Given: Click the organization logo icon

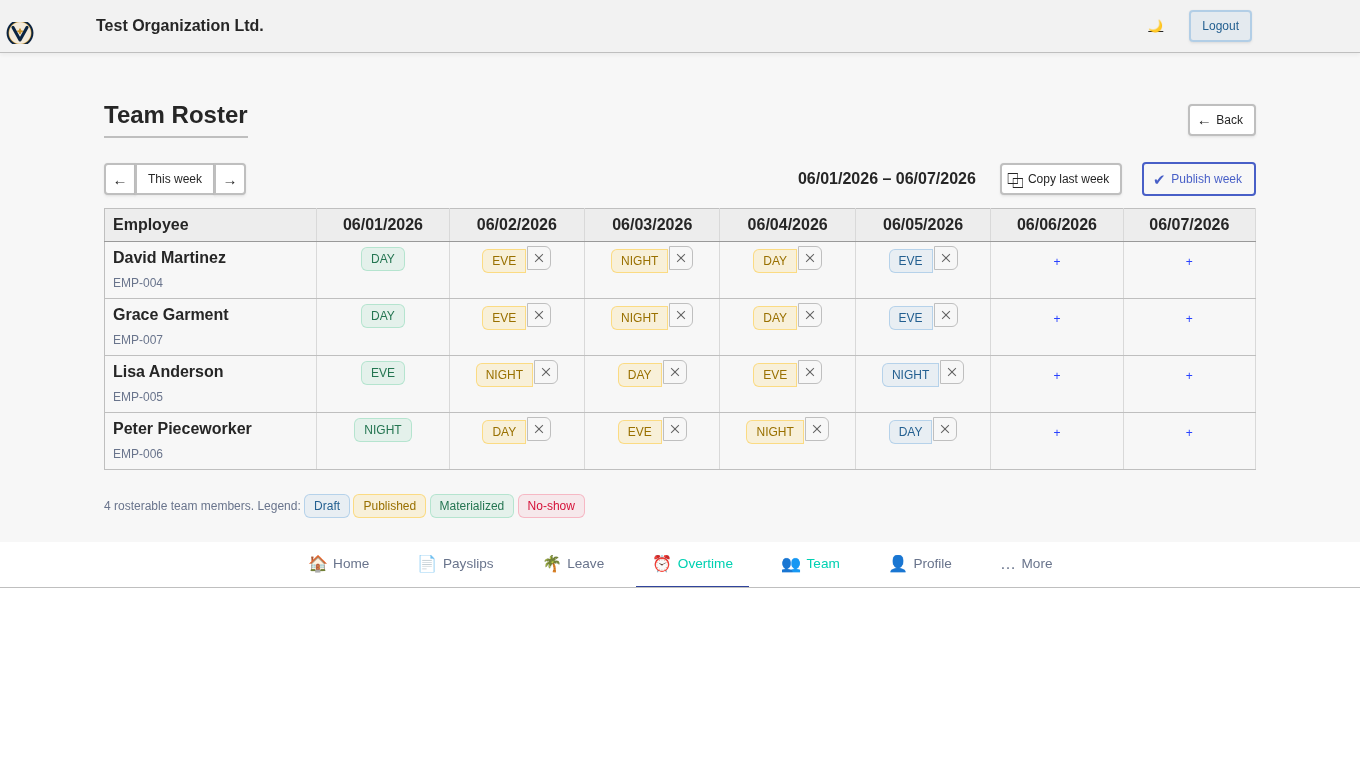Looking at the screenshot, I should tap(20, 32).
